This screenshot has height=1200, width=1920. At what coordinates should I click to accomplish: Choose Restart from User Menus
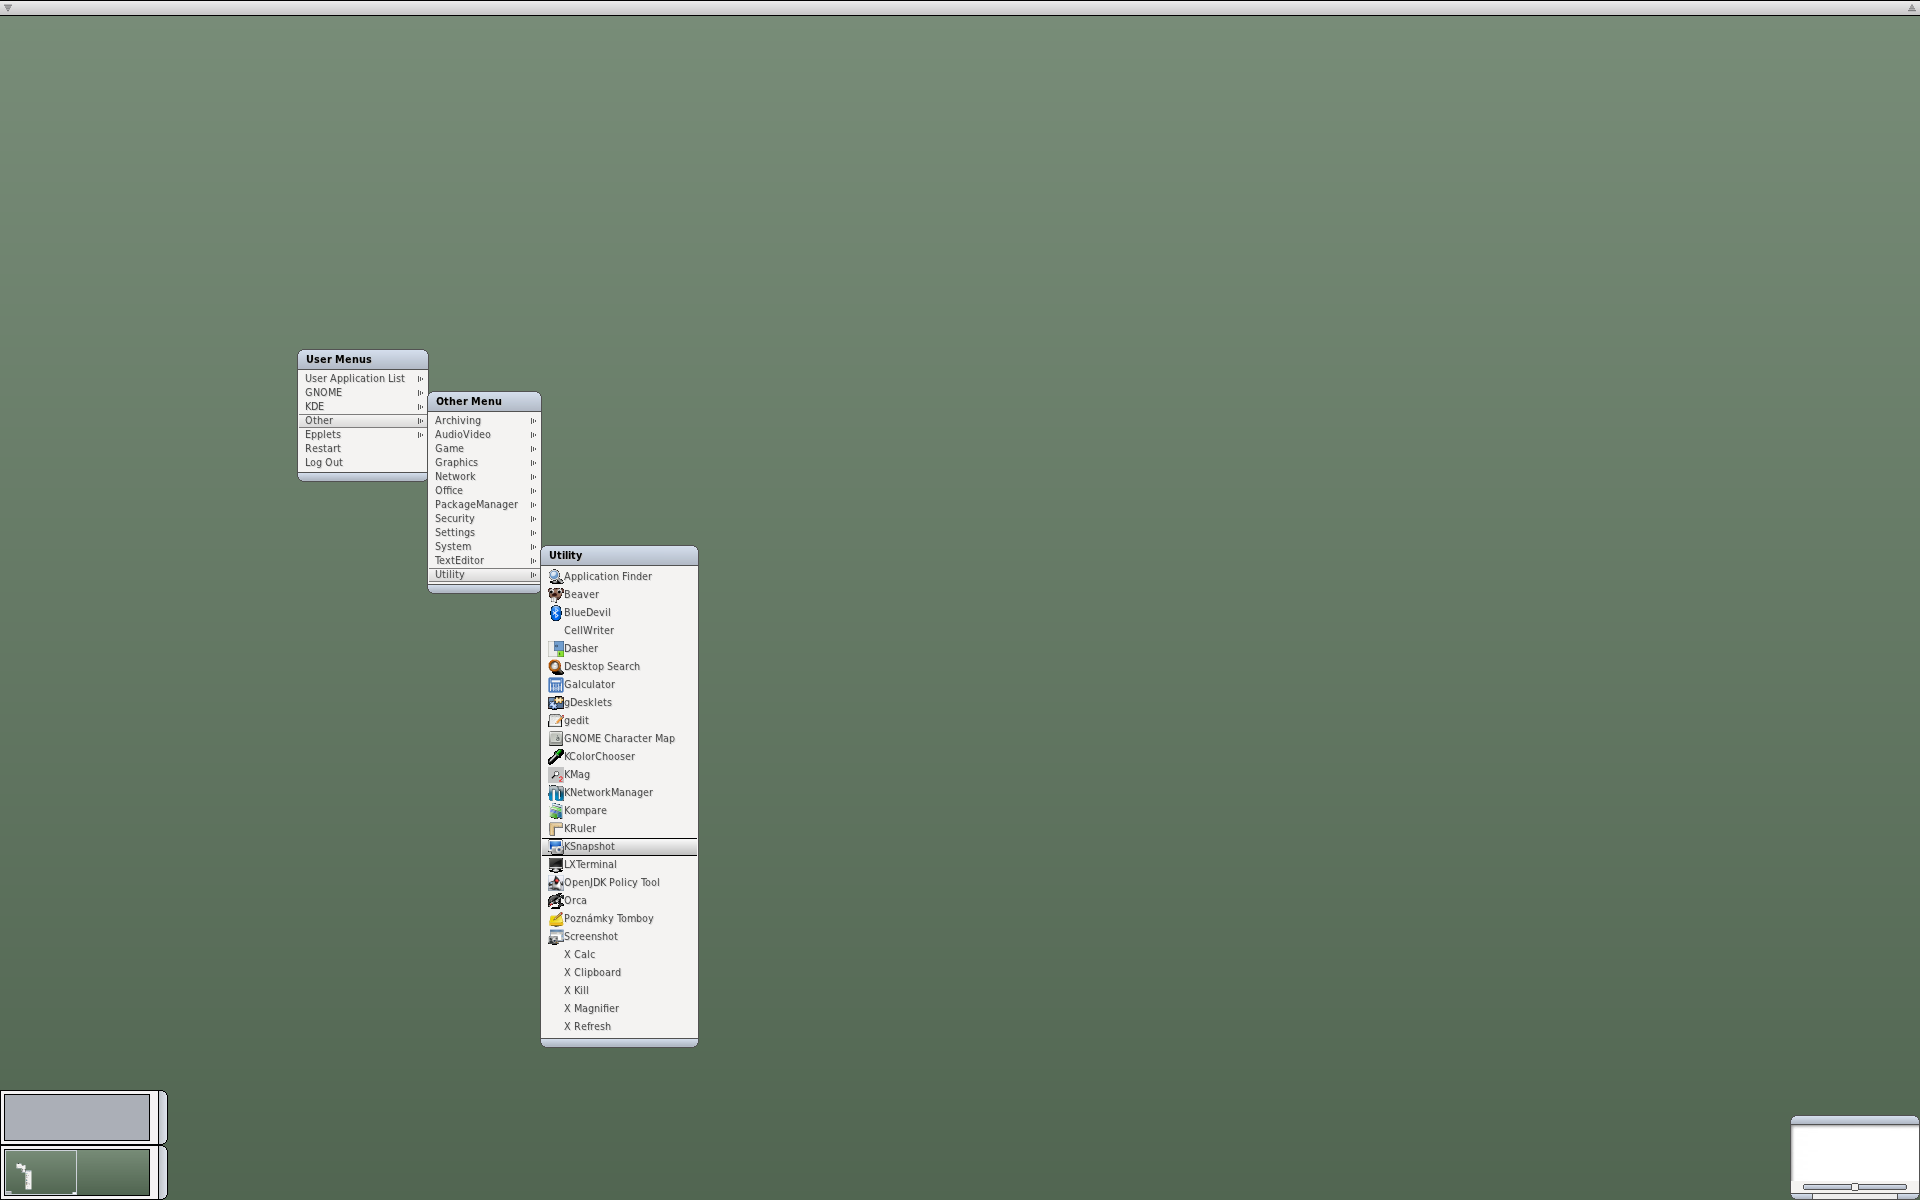(363, 449)
